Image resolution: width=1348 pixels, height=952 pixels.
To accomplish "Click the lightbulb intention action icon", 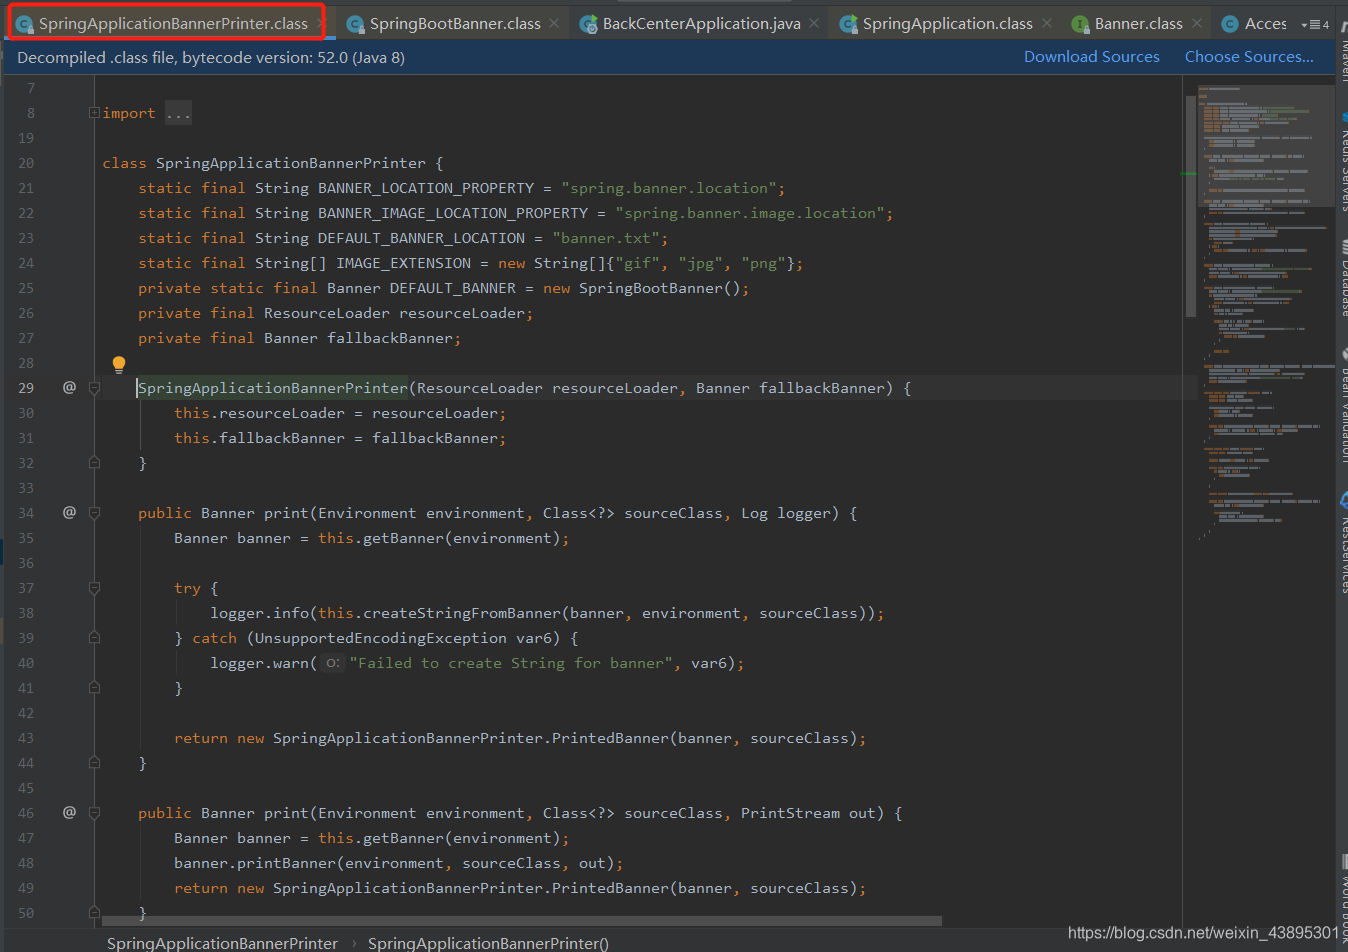I will (119, 365).
